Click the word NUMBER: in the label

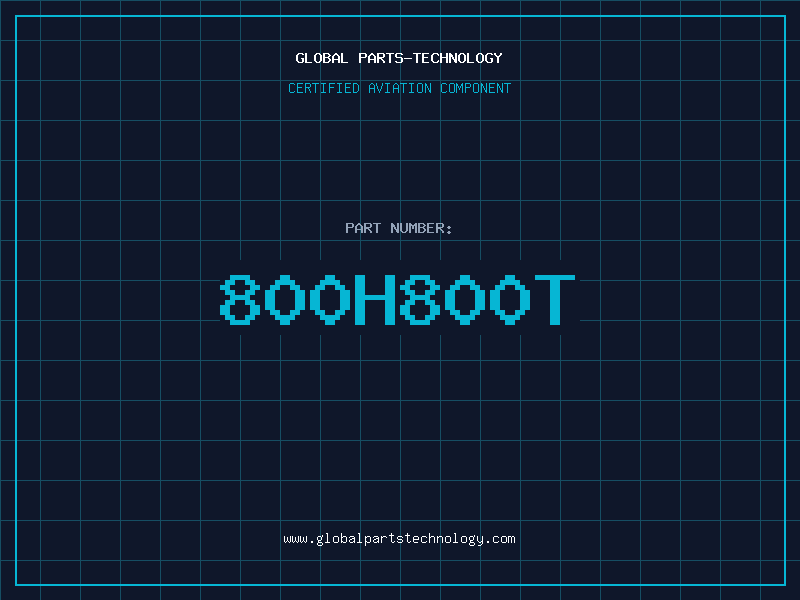click(x=422, y=228)
